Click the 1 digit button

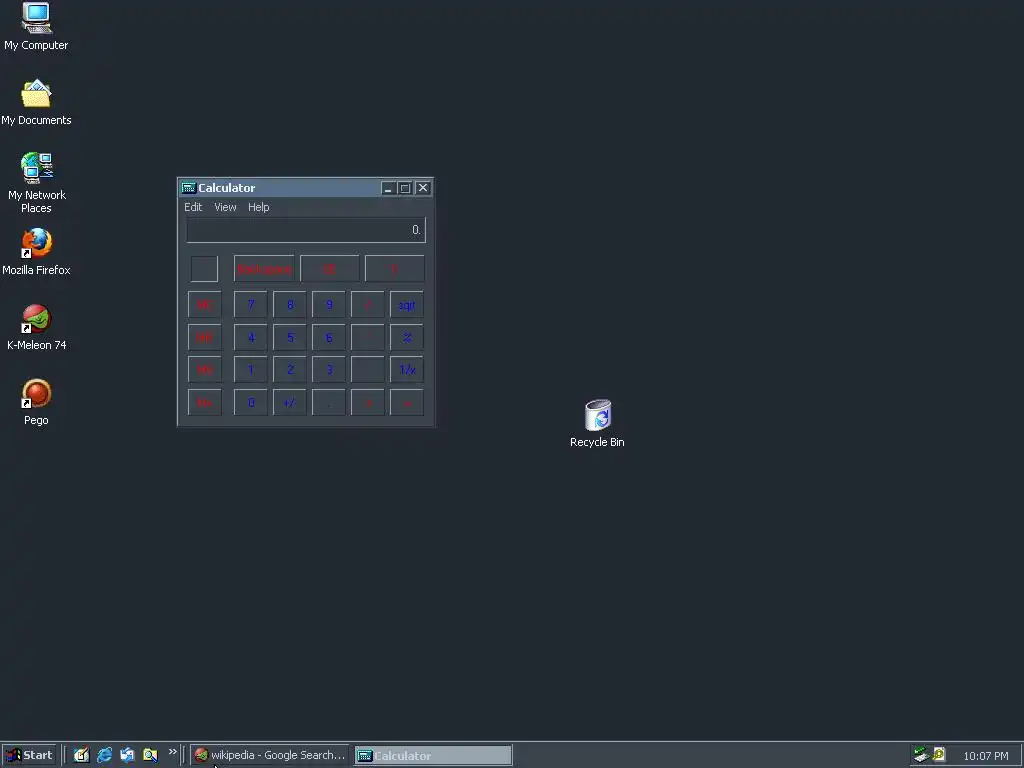[x=251, y=370]
